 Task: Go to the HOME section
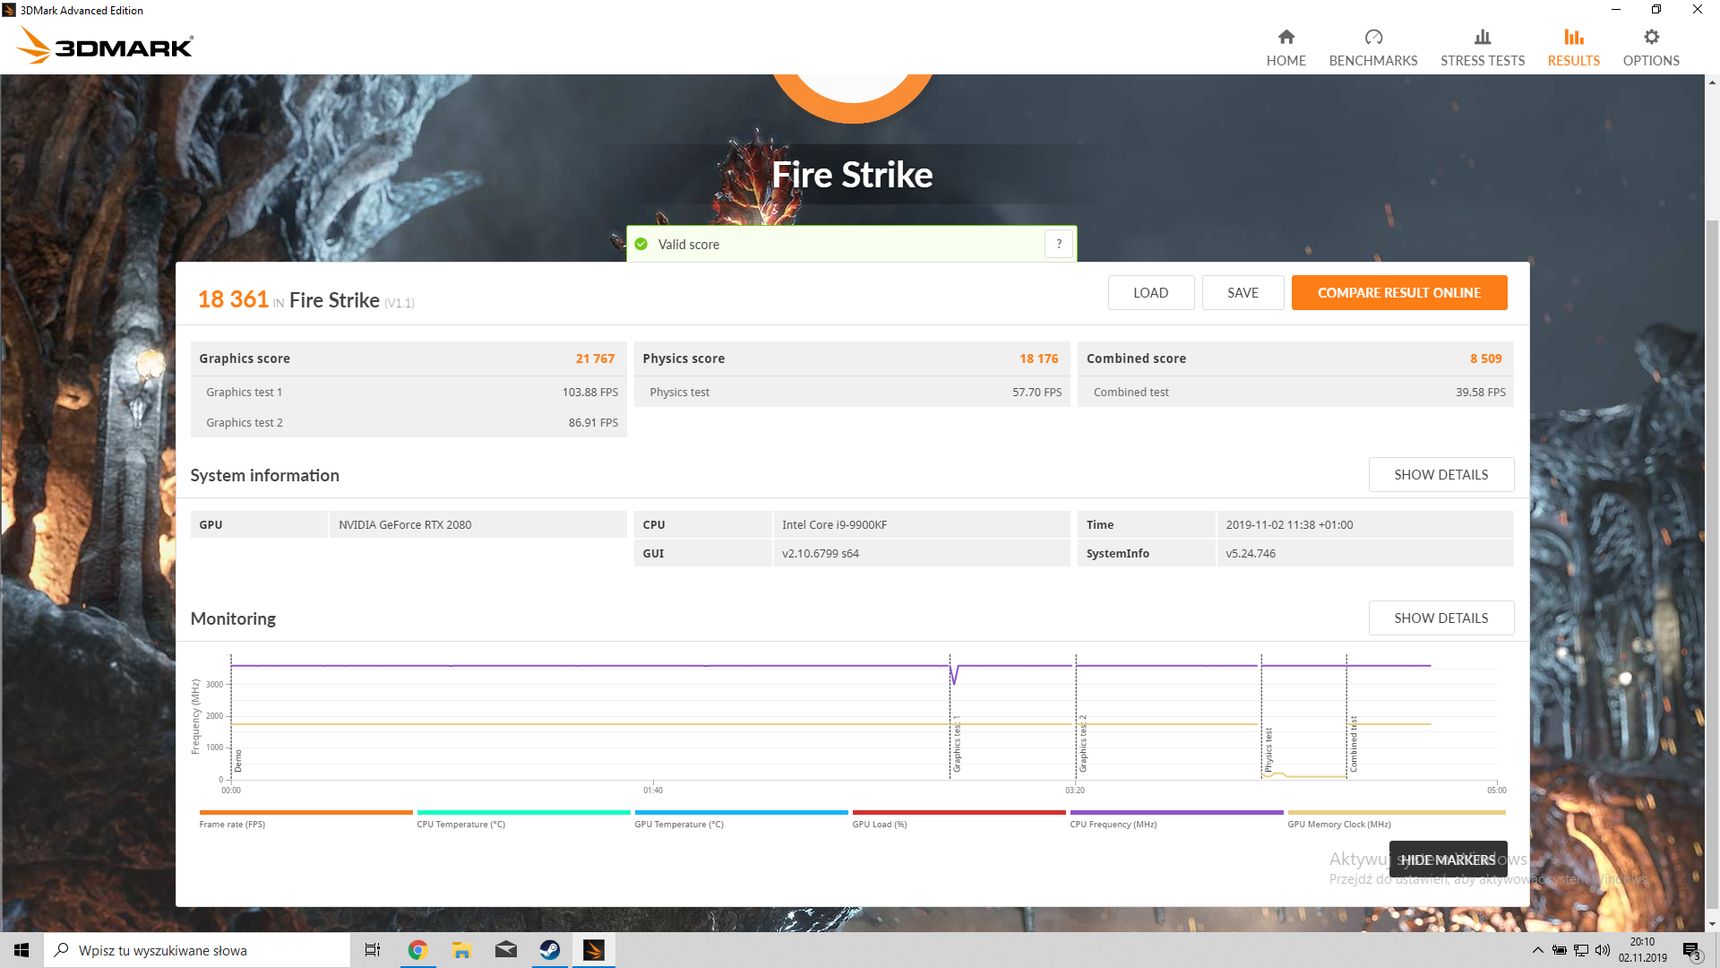(1286, 47)
